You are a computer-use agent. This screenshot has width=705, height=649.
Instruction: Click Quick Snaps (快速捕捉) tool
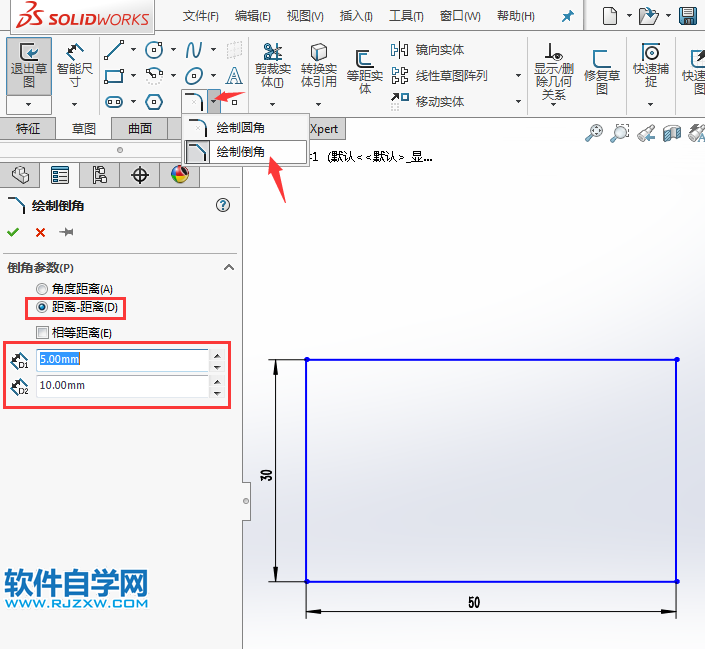[651, 65]
